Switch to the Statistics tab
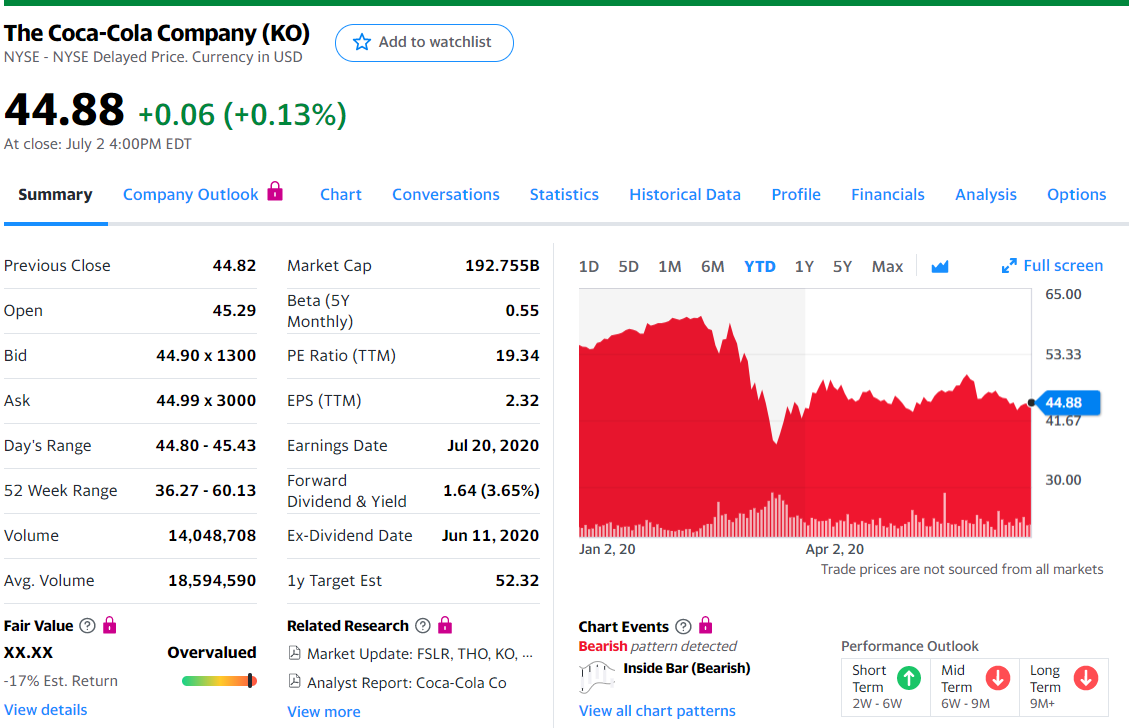 click(x=564, y=194)
